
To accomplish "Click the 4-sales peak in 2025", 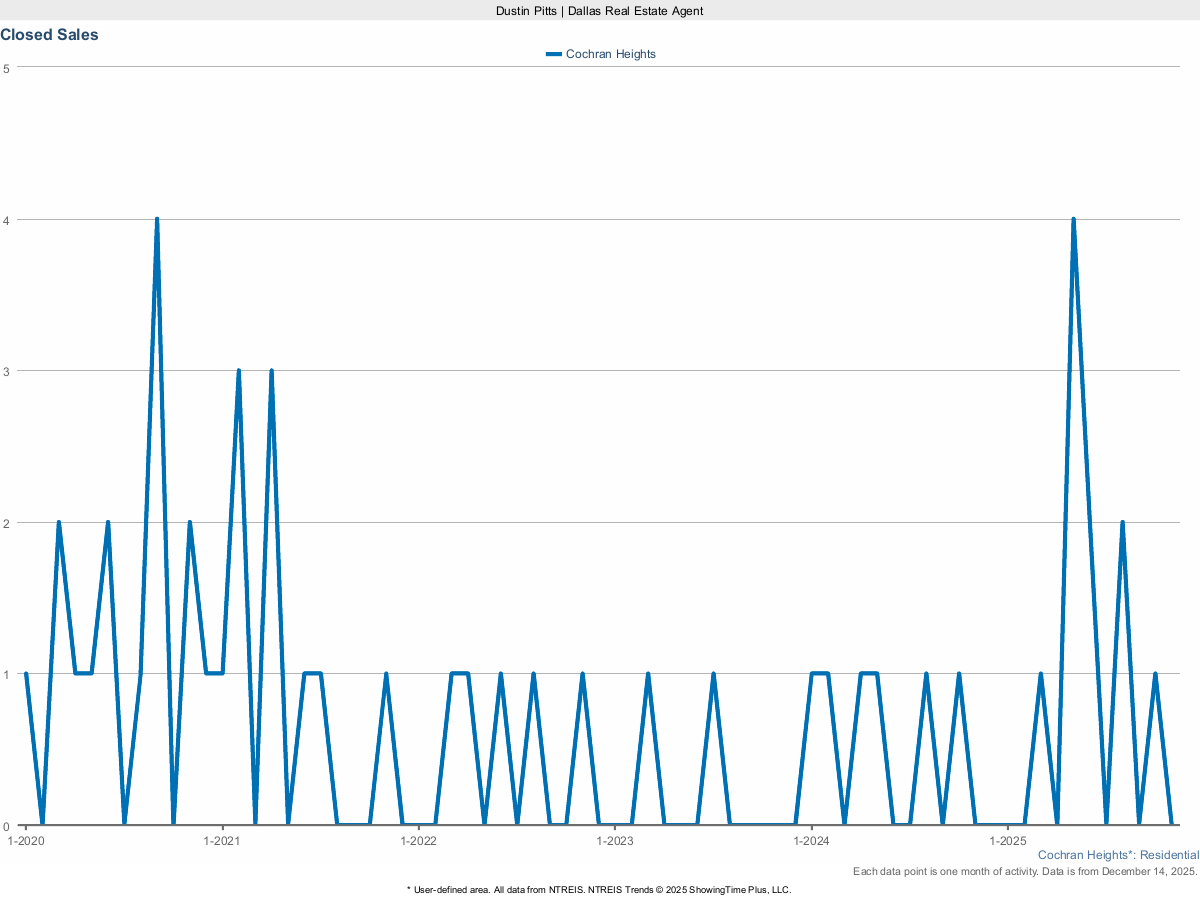I will [1073, 219].
